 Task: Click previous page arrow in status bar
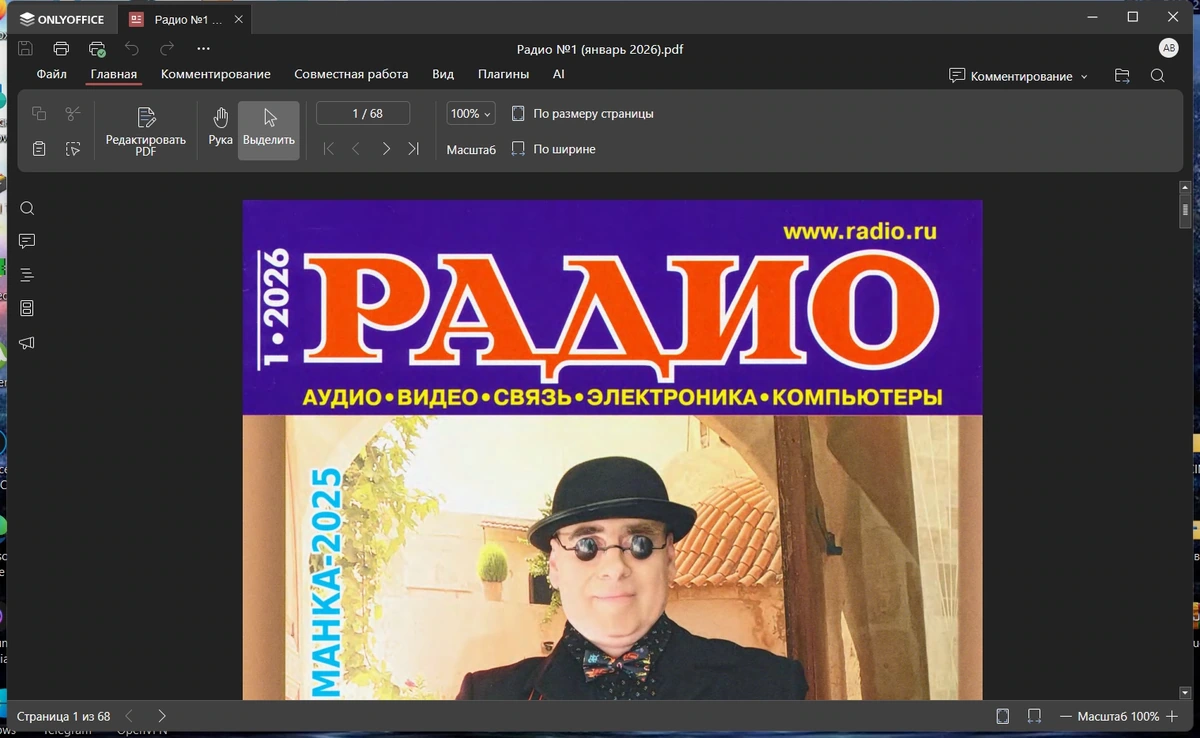pos(129,716)
